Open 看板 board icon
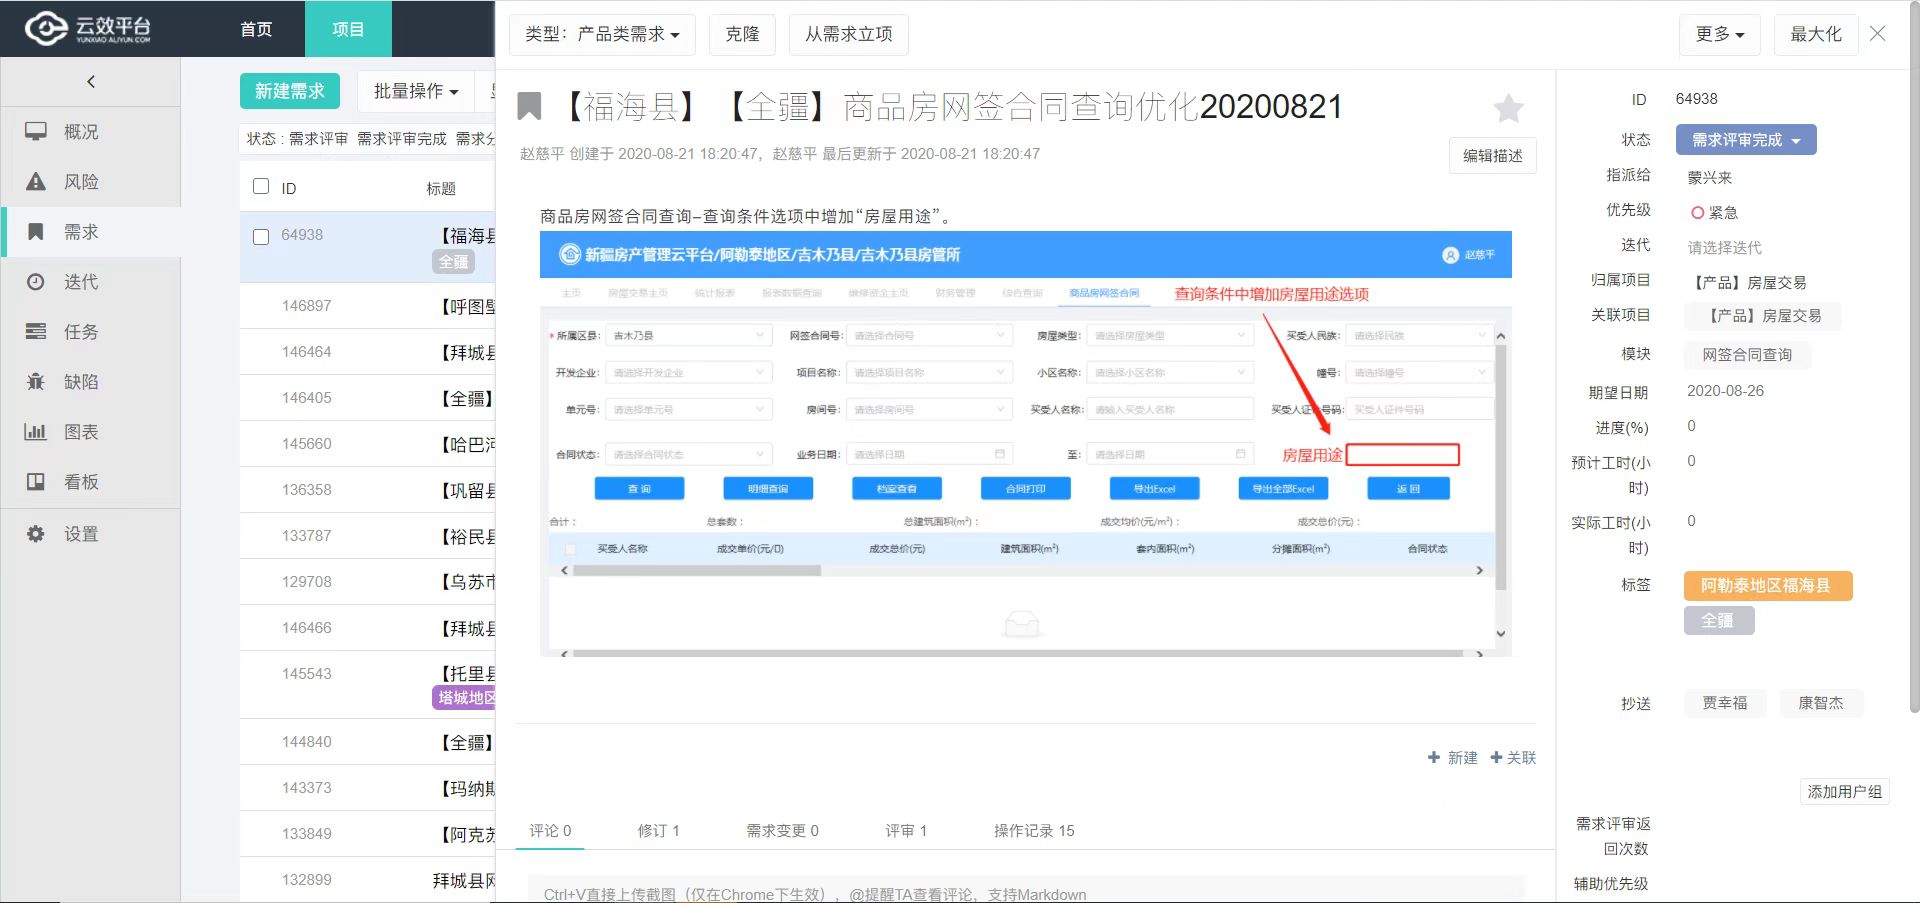This screenshot has height=903, width=1920. 36,482
